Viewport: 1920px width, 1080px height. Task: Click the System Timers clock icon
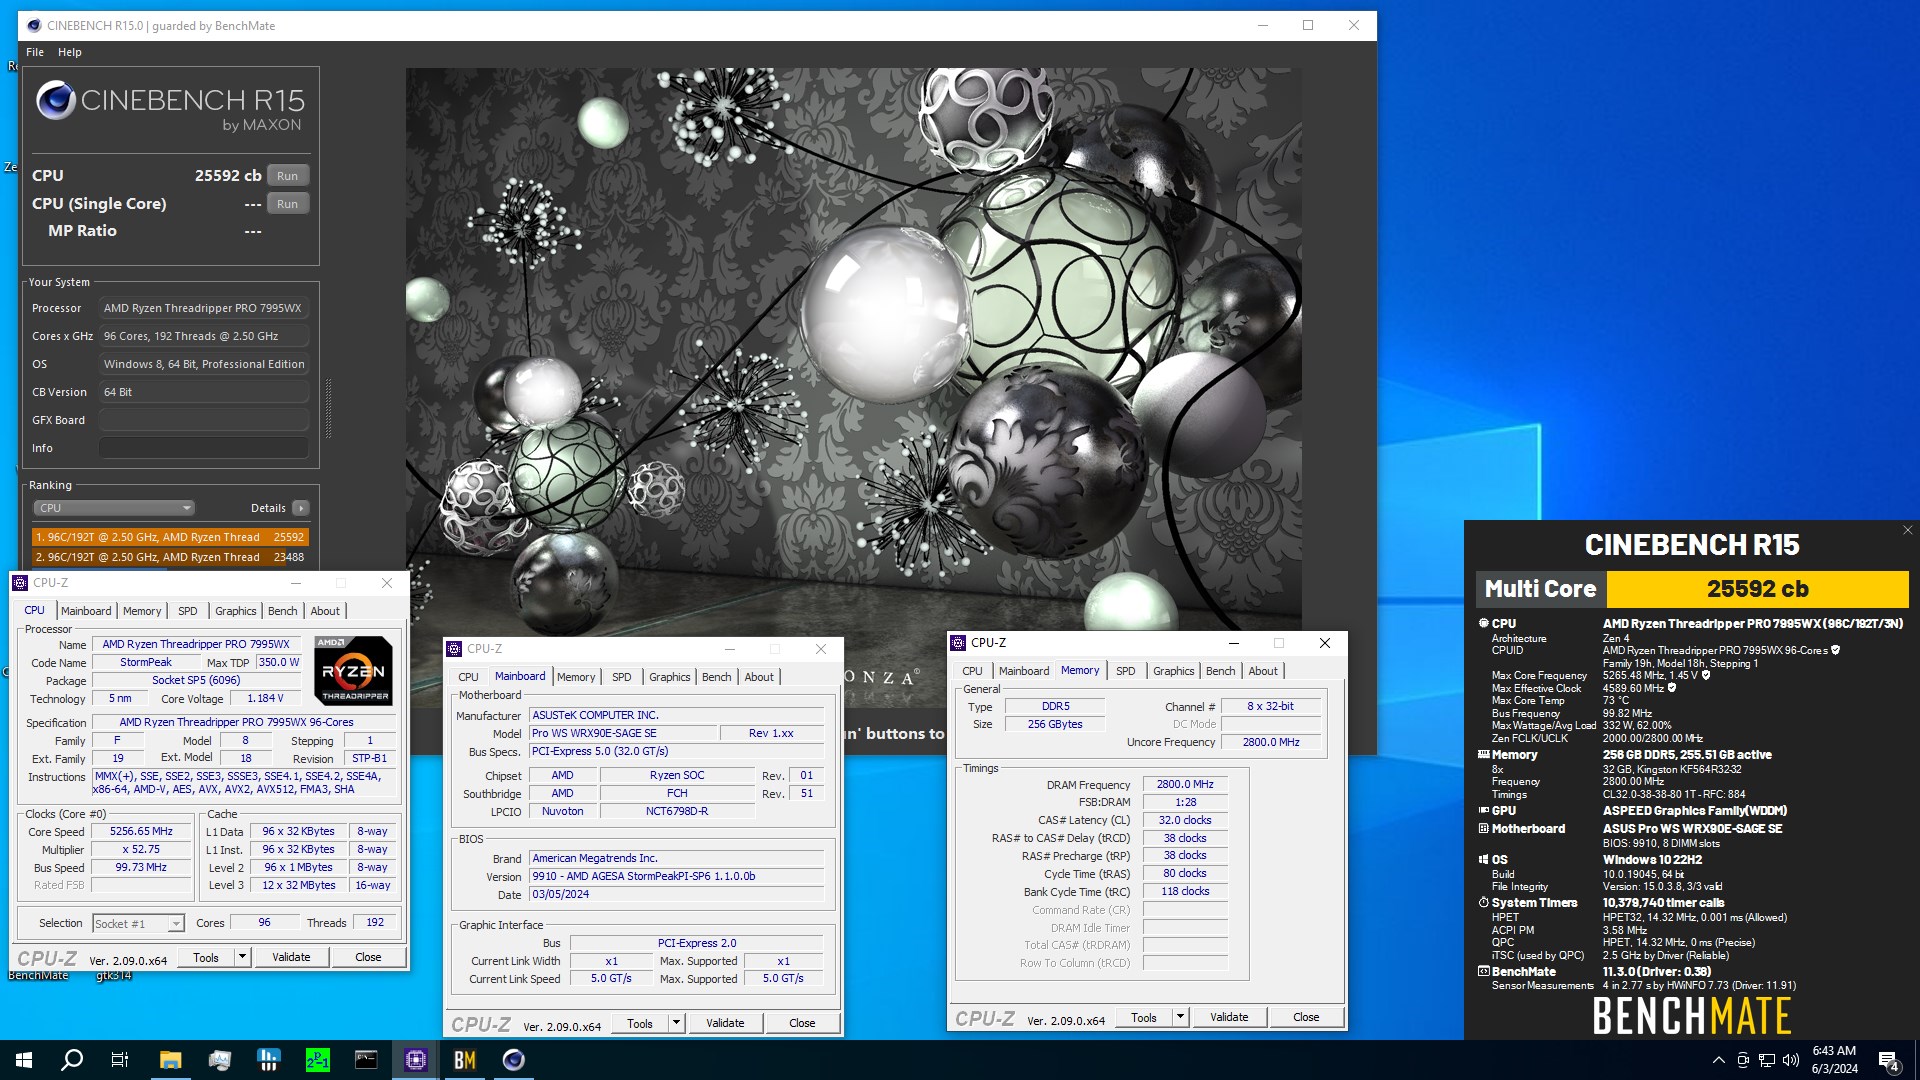click(1483, 903)
